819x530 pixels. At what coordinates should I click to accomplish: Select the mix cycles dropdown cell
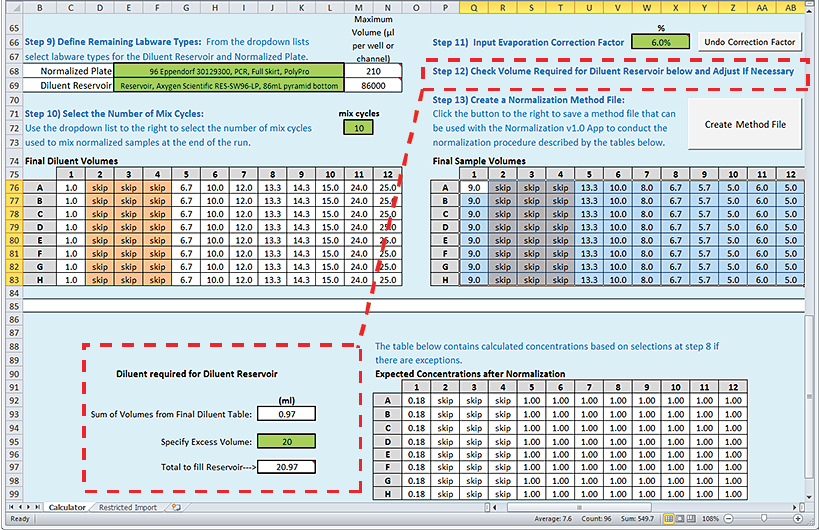[x=359, y=127]
